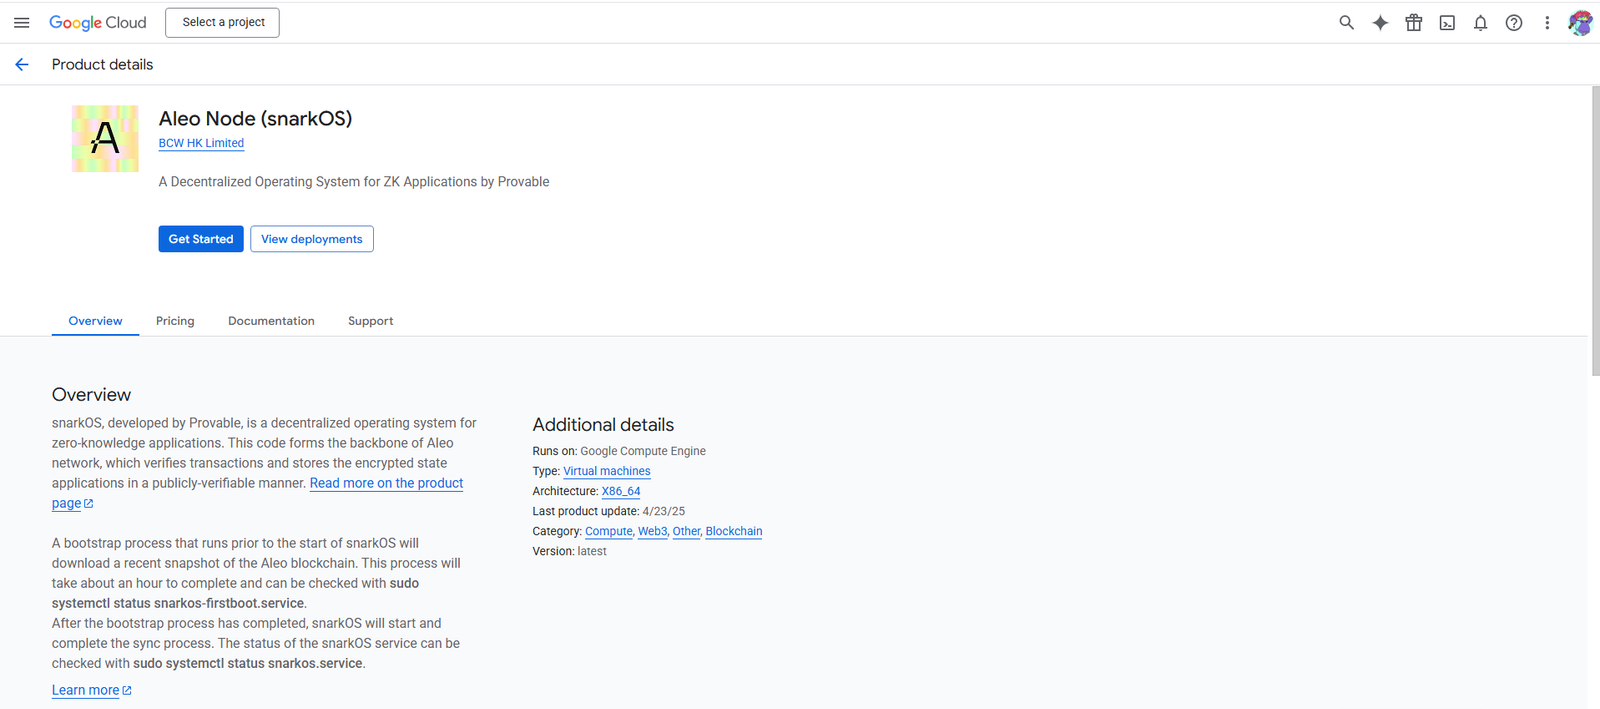Switch to the Pricing tab
1600x709 pixels.
coord(175,321)
